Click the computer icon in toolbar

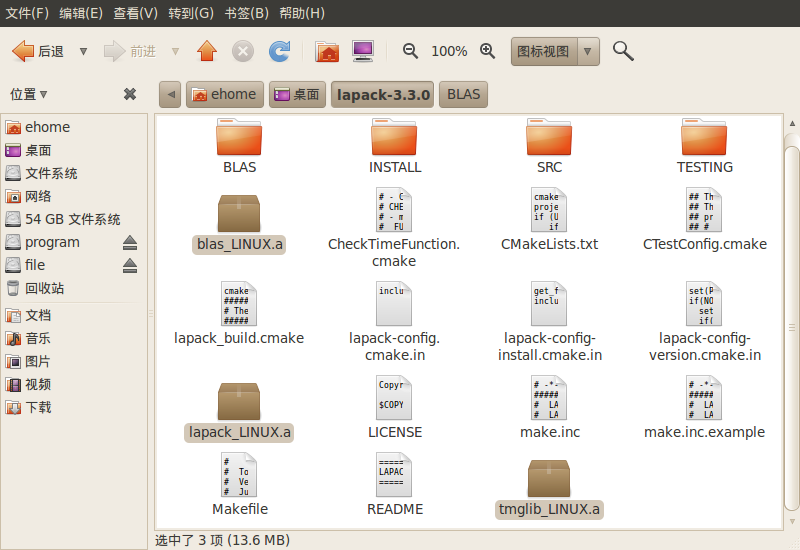point(363,51)
